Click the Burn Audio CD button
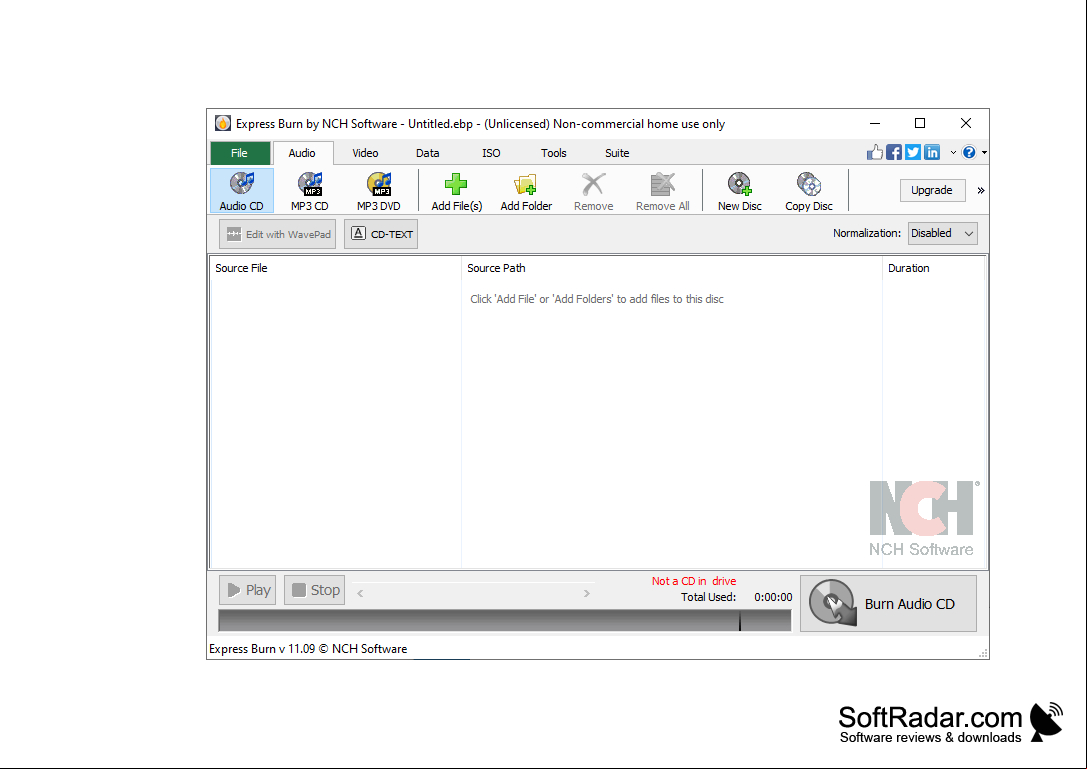 point(888,603)
